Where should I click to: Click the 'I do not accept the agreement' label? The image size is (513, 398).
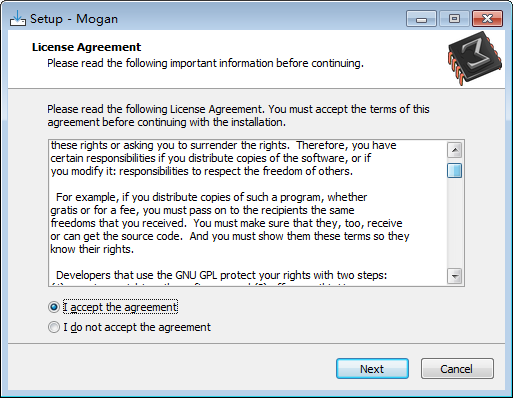click(x=137, y=327)
